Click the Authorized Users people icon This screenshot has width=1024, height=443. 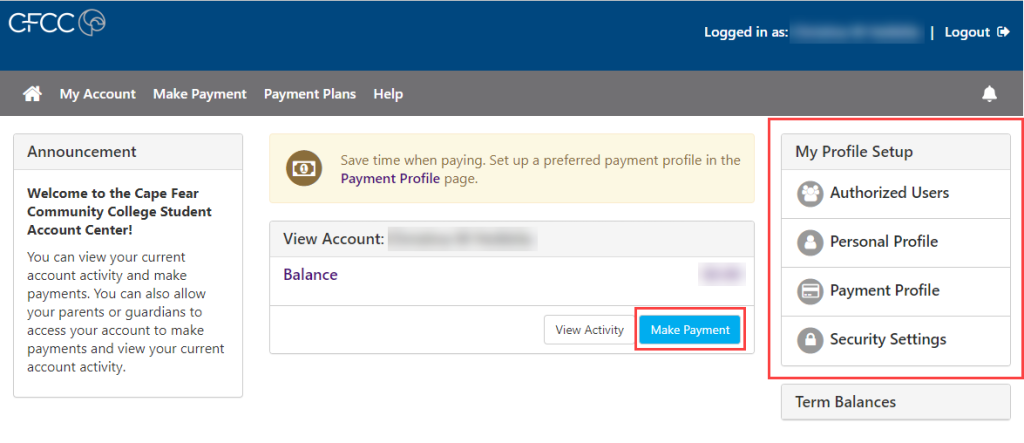click(810, 194)
